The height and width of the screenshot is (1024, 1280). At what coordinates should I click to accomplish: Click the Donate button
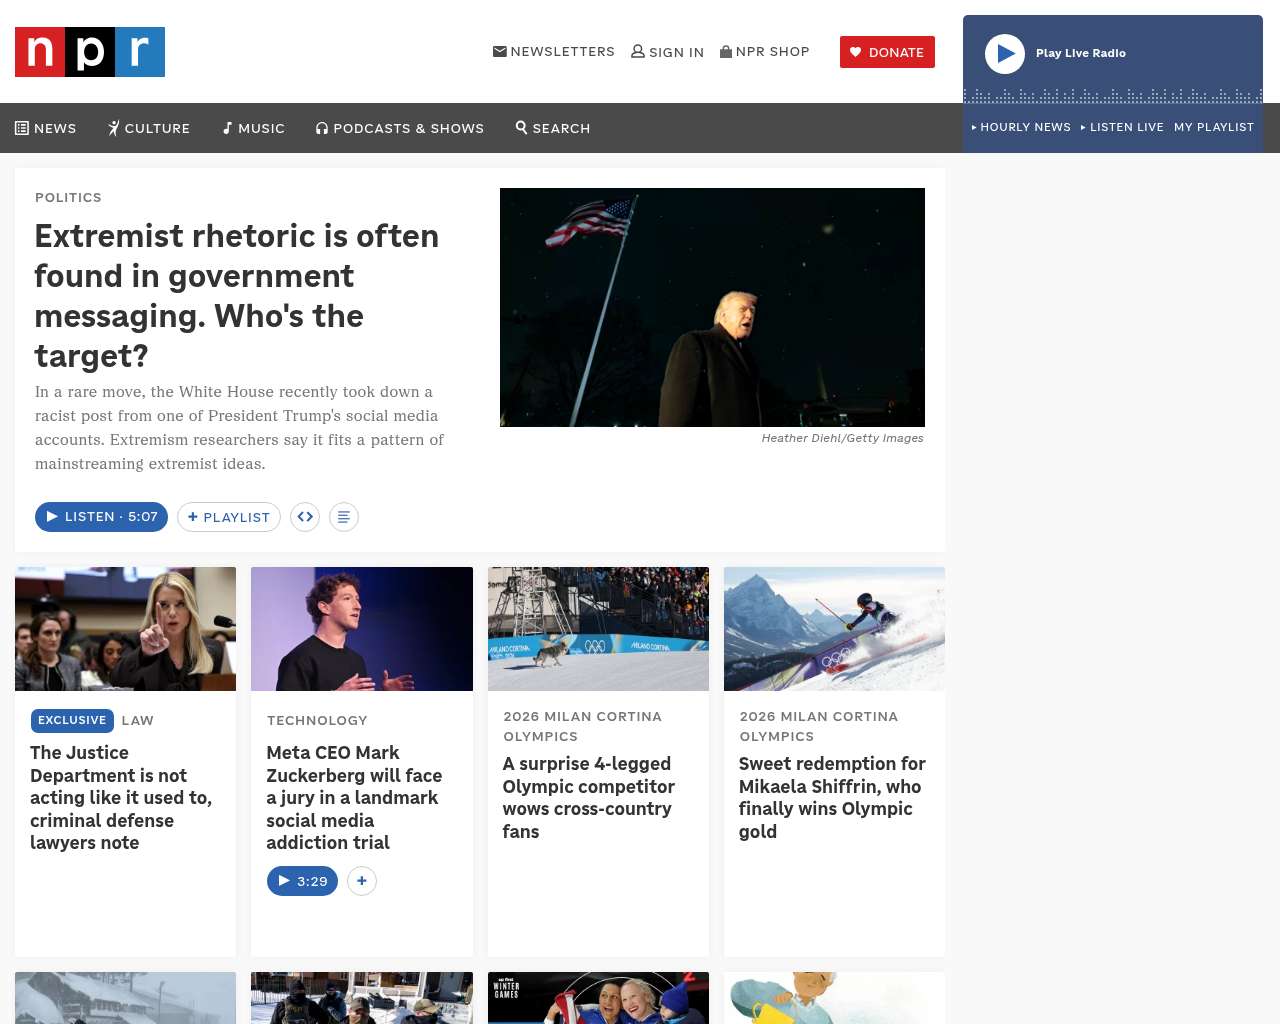887,52
